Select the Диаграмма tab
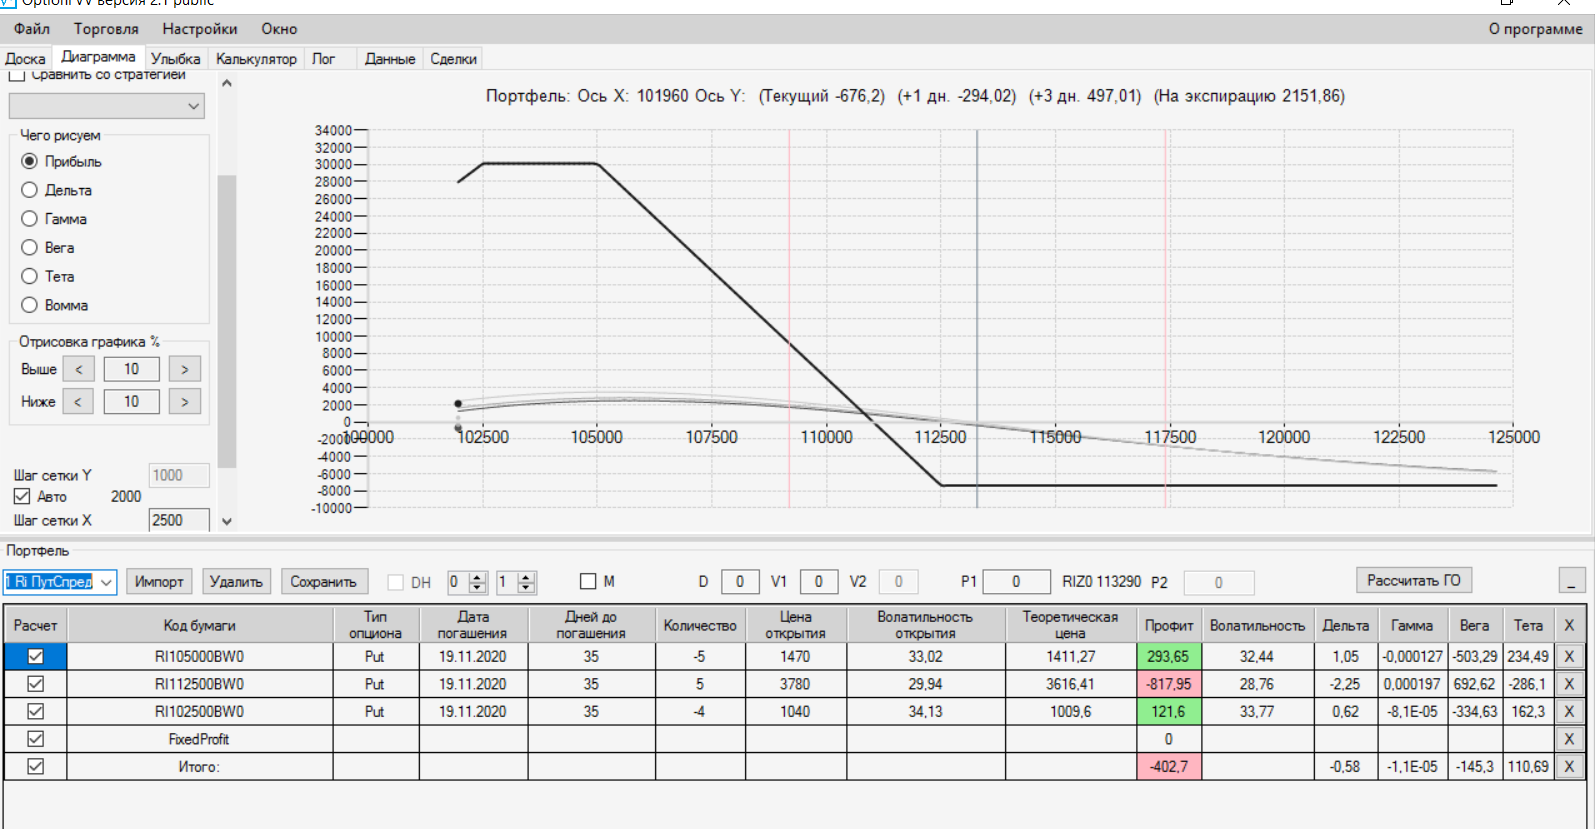This screenshot has width=1595, height=829. 98,57
